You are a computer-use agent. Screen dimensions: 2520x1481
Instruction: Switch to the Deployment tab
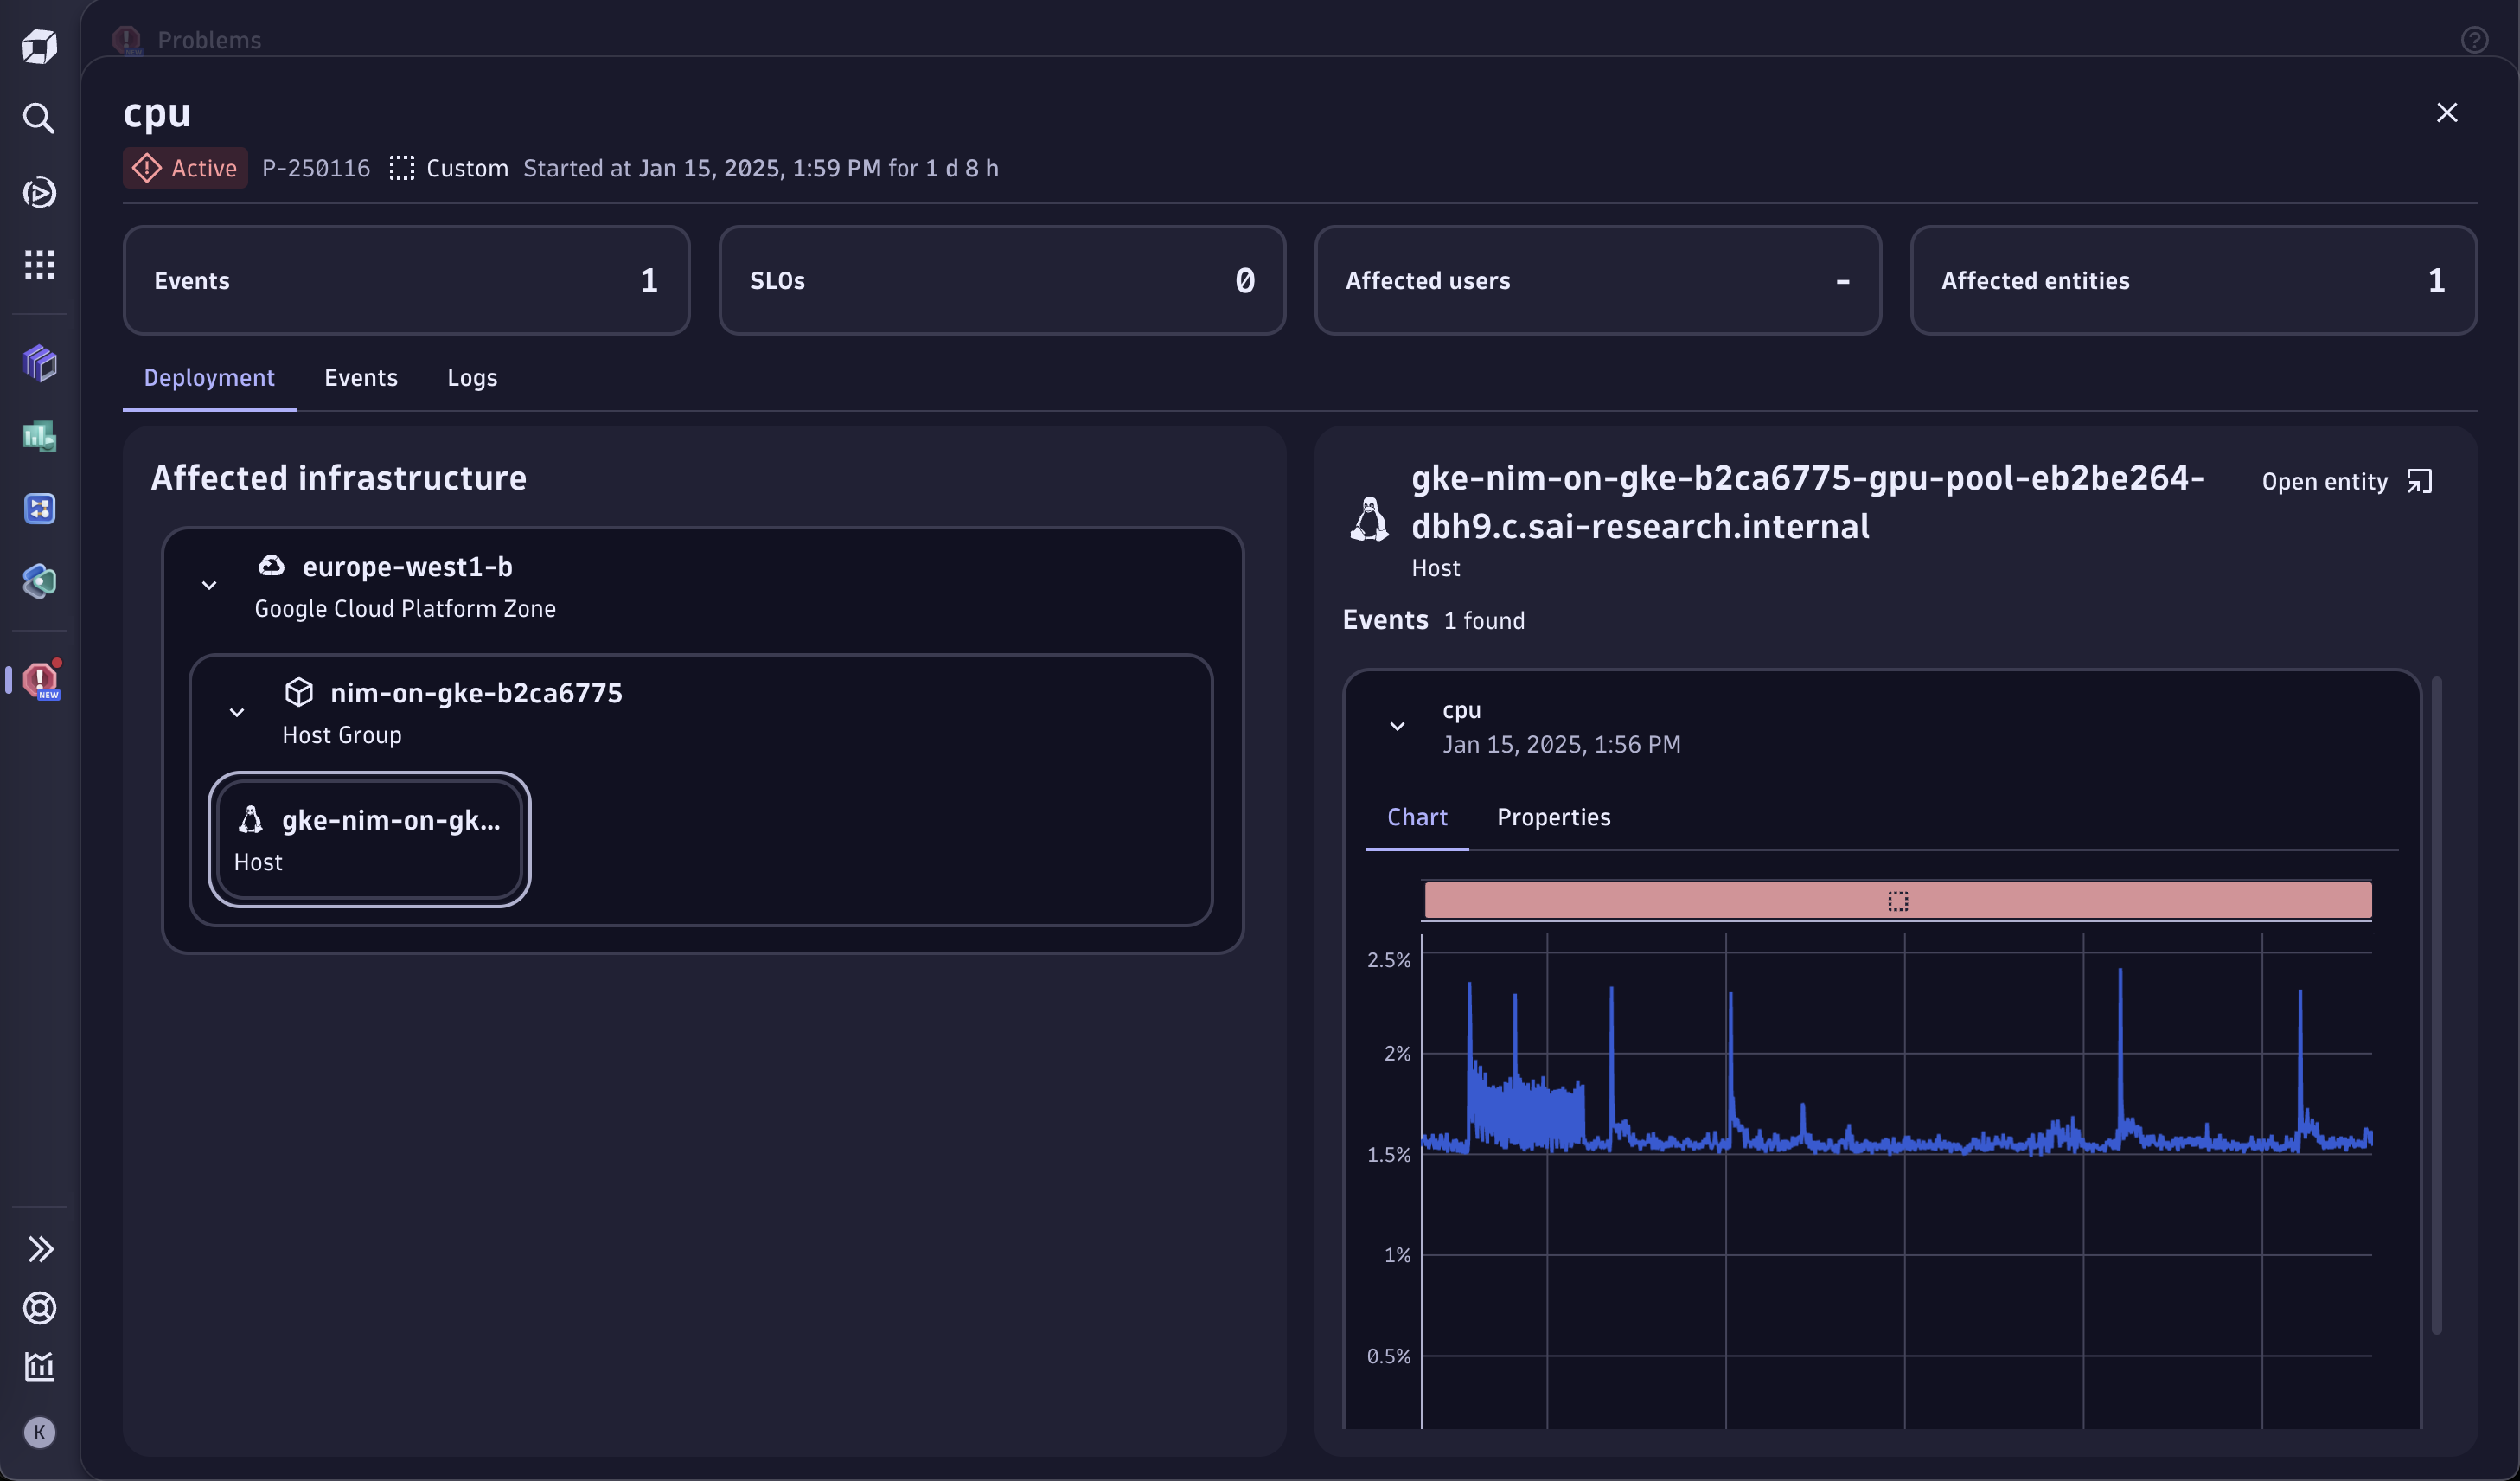coord(209,378)
